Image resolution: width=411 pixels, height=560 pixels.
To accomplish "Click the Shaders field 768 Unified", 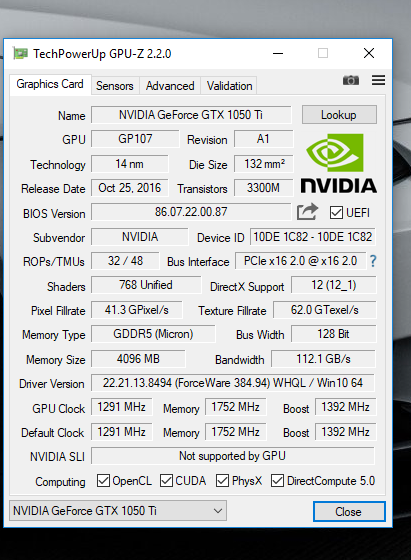I will (x=146, y=285).
